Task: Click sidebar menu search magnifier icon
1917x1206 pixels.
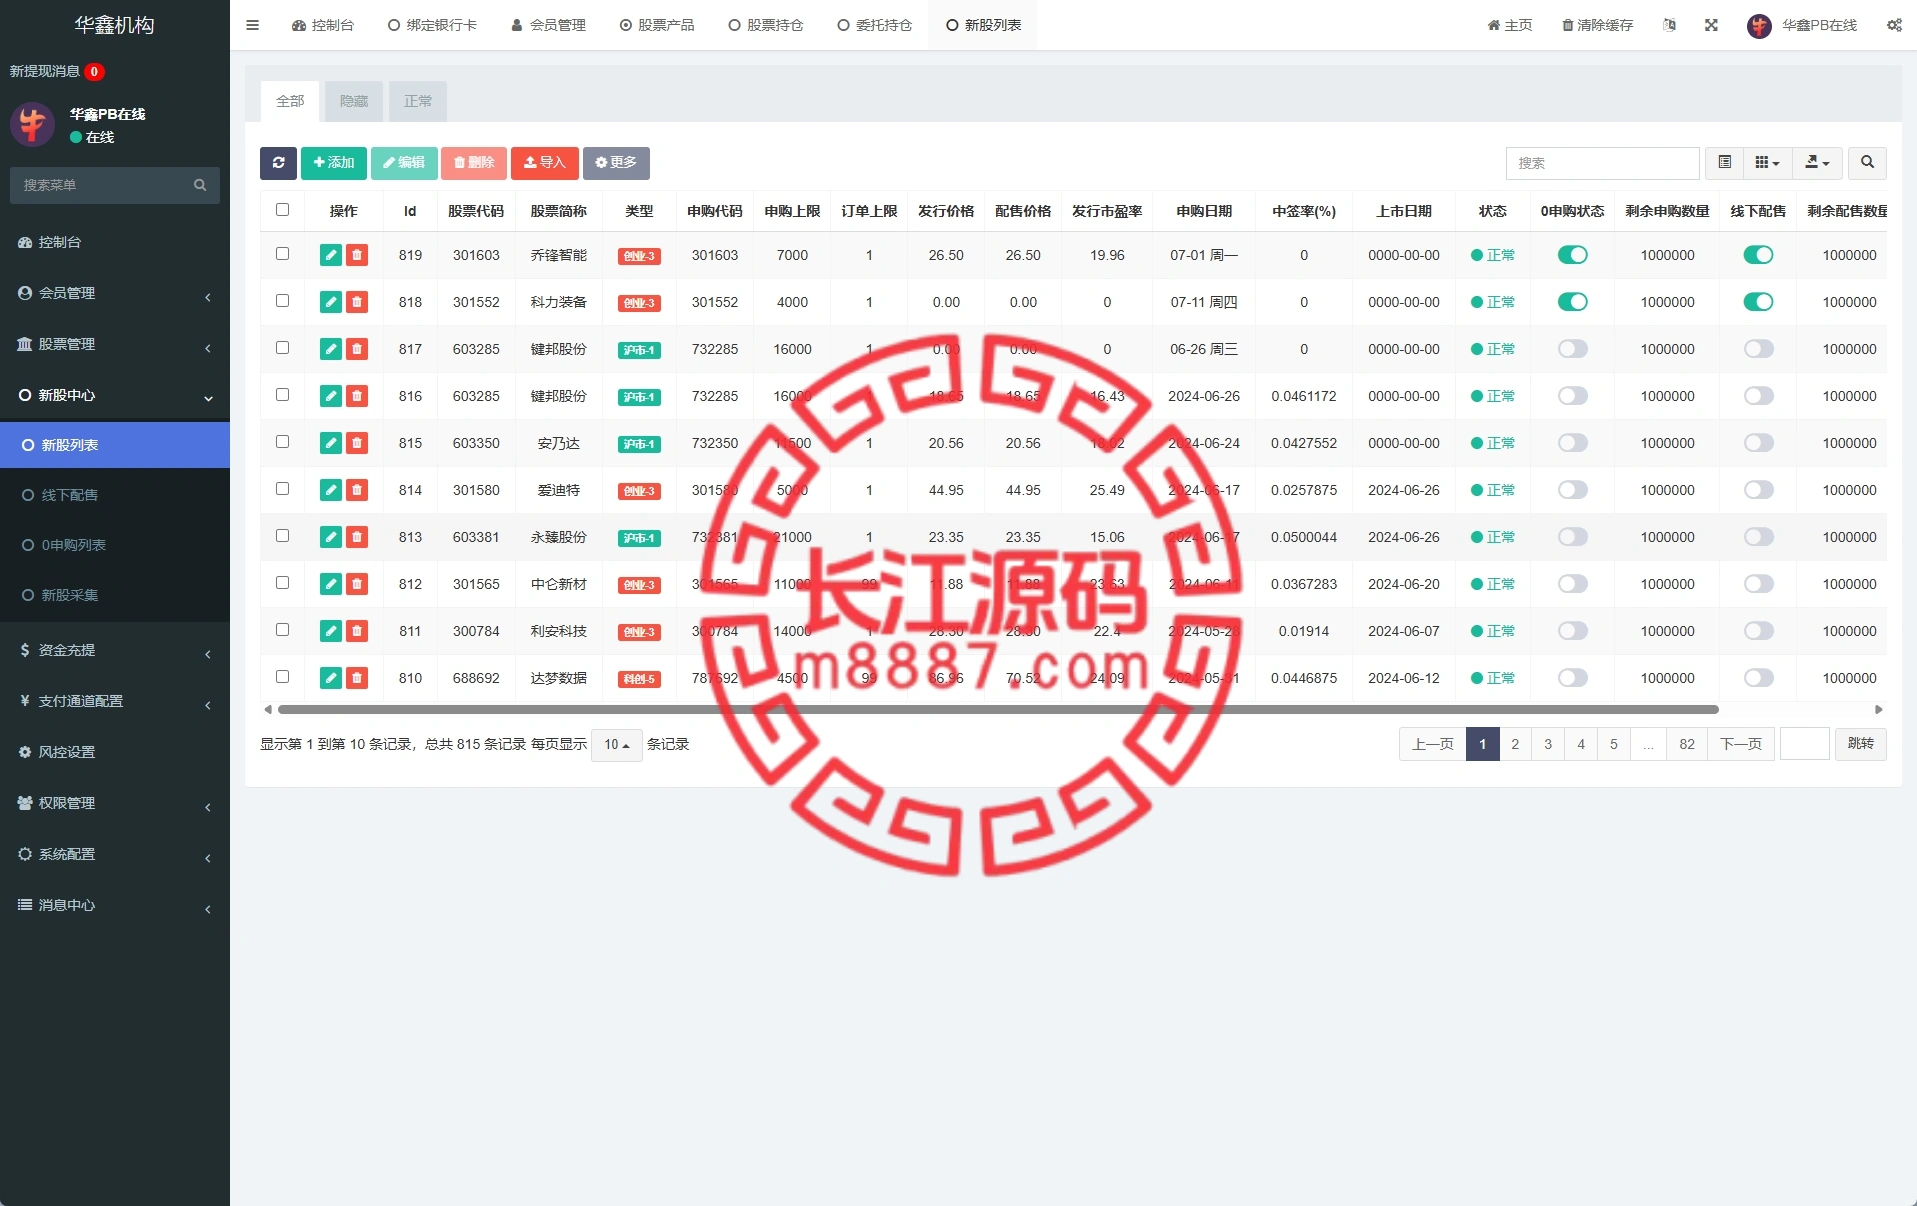Action: click(x=200, y=185)
